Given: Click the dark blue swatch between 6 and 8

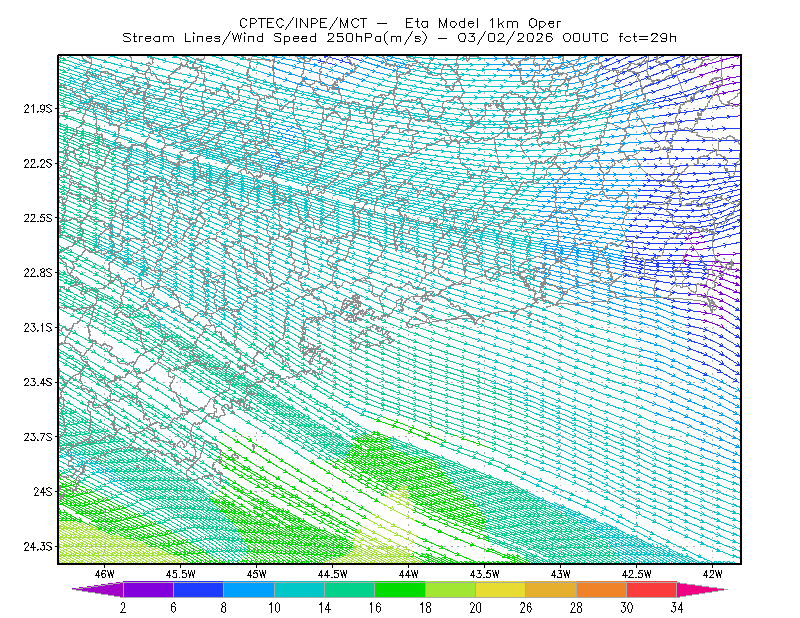Looking at the screenshot, I should [198, 589].
